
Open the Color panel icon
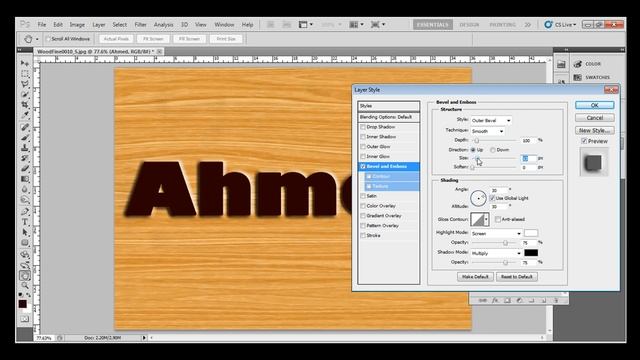(578, 64)
